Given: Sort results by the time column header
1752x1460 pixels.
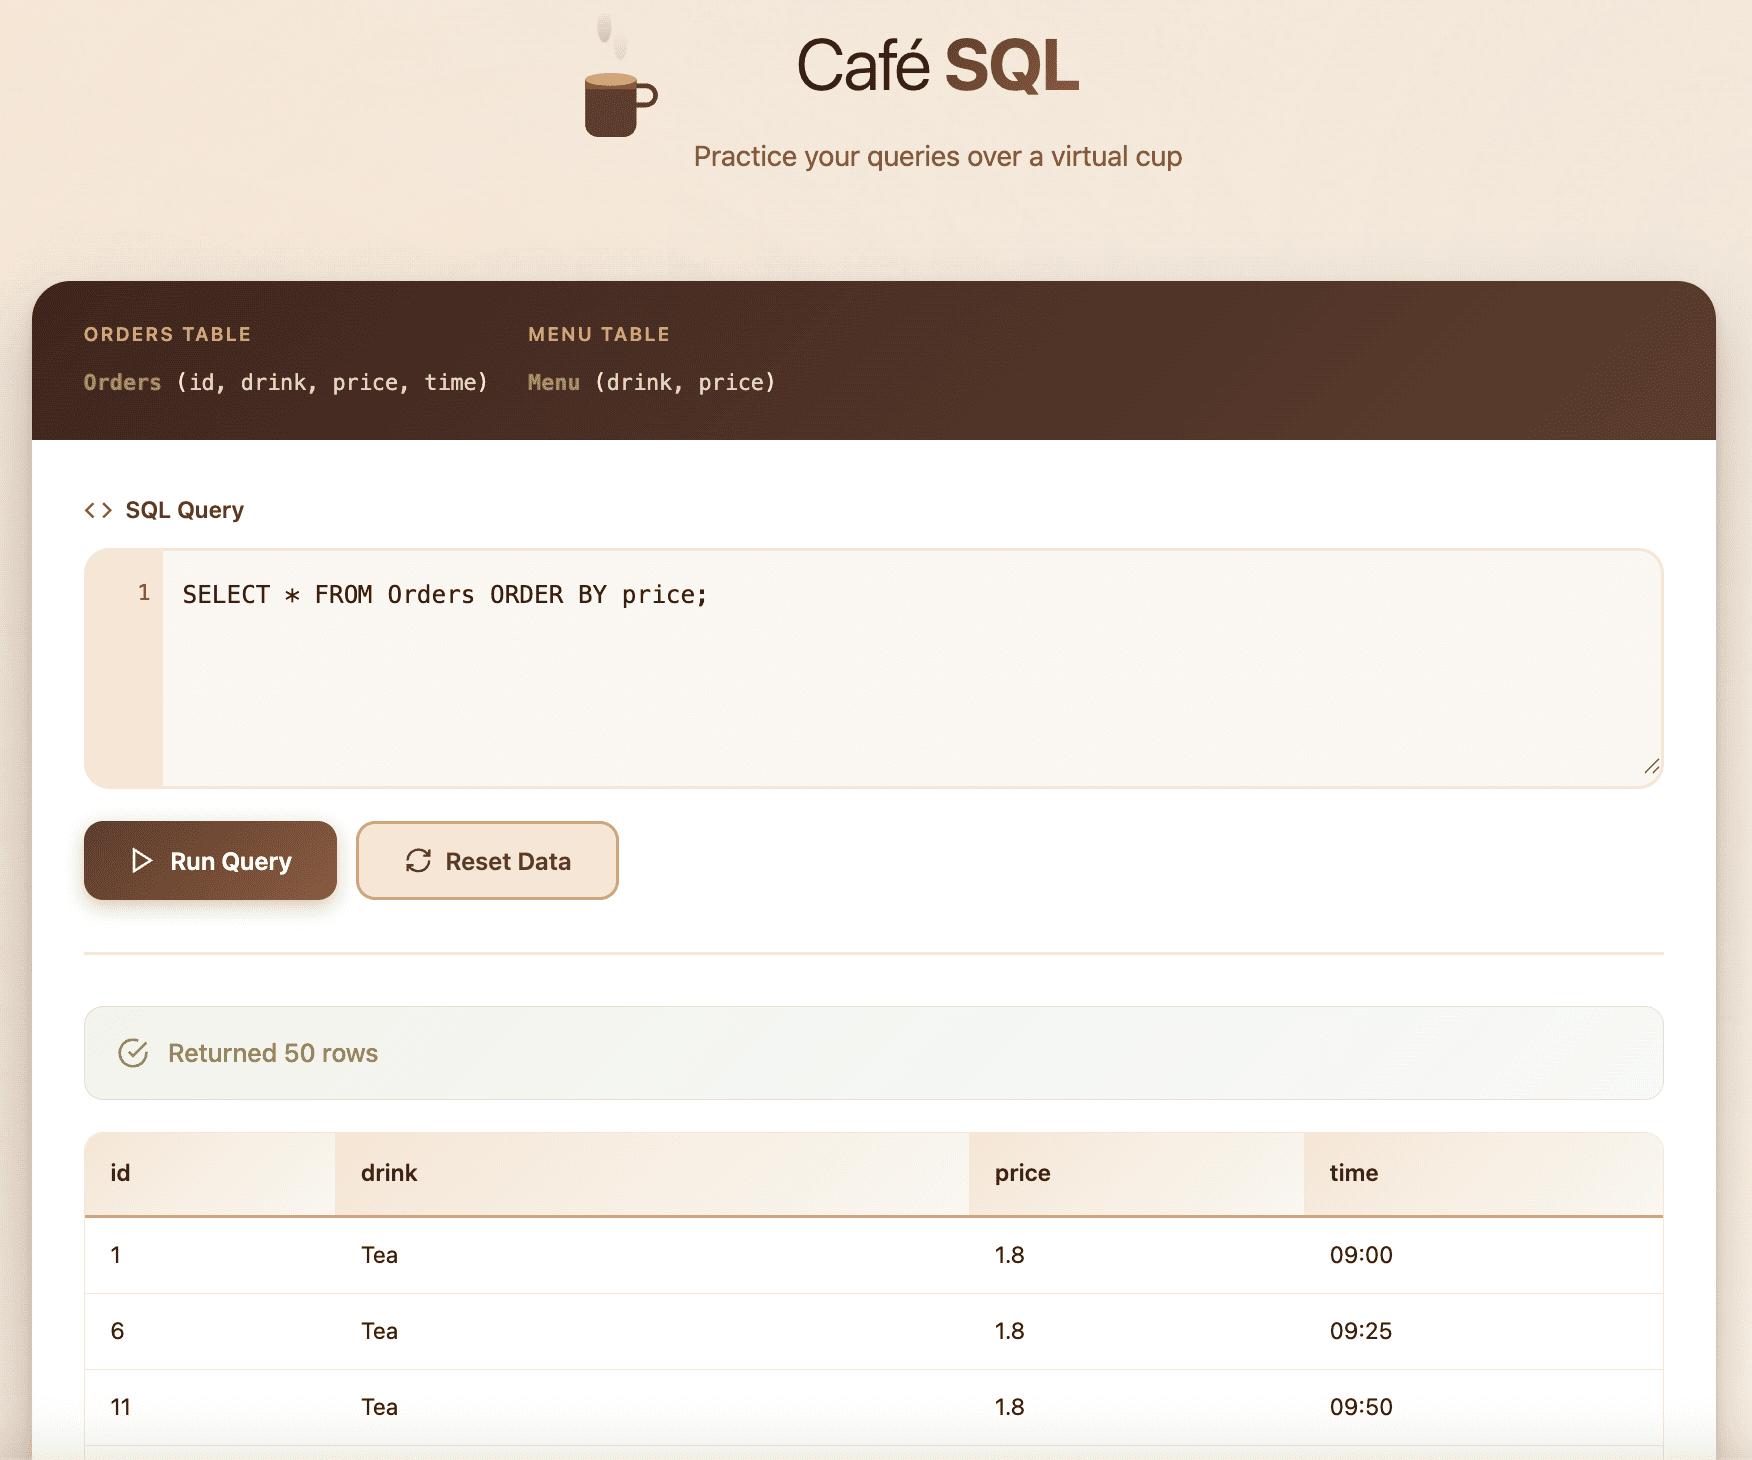Looking at the screenshot, I should [x=1353, y=1173].
